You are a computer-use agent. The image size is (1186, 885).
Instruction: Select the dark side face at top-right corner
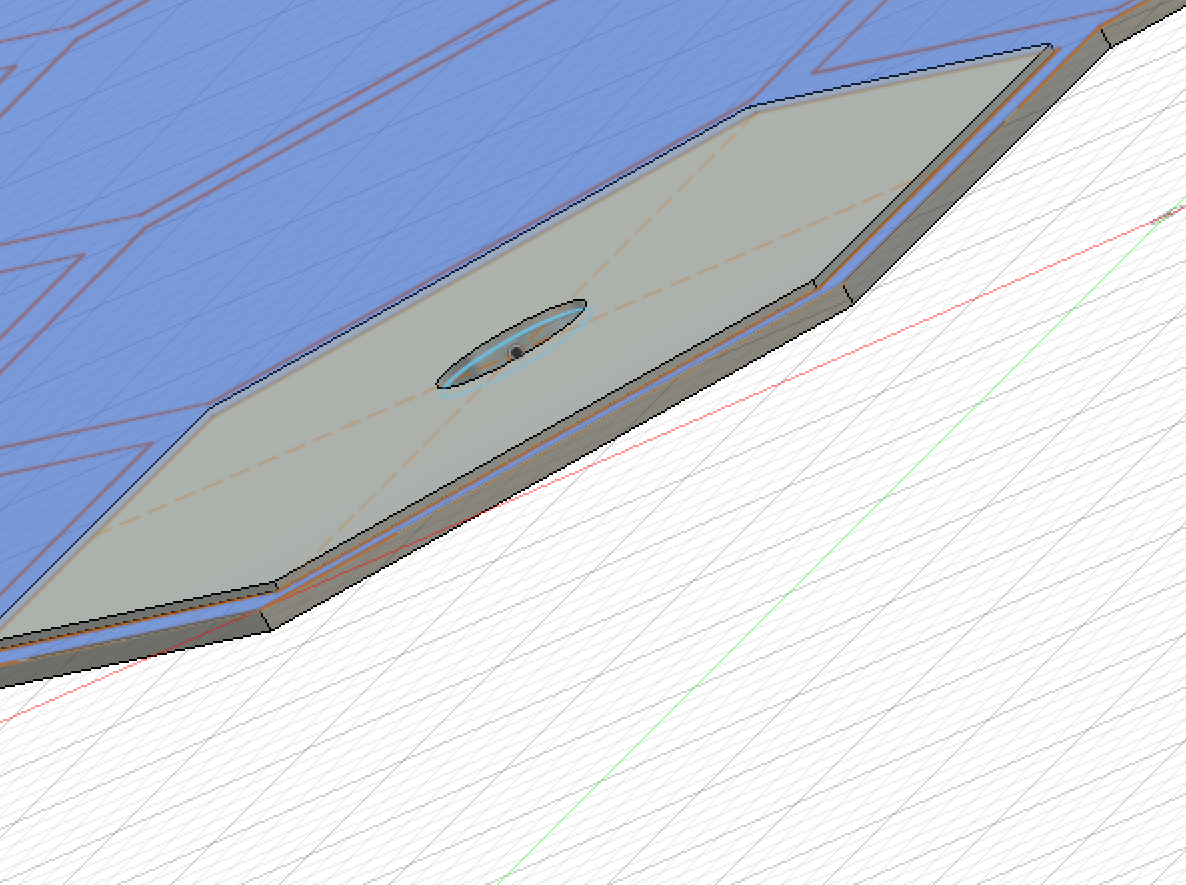click(1142, 21)
